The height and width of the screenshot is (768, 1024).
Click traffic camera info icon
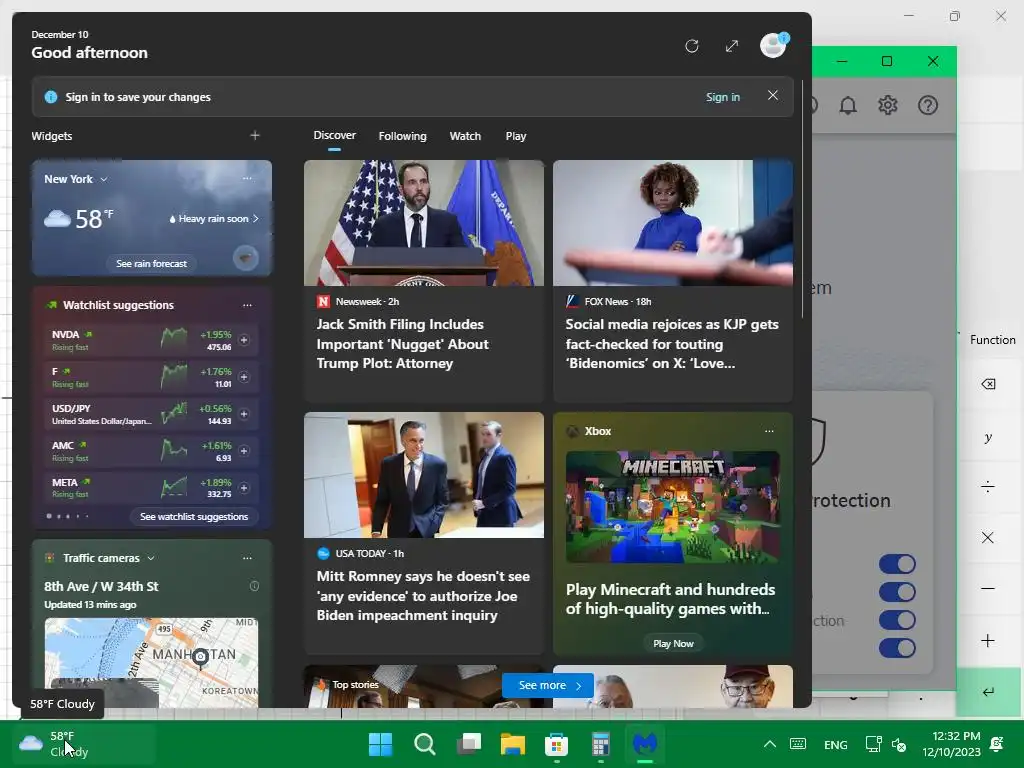(254, 586)
